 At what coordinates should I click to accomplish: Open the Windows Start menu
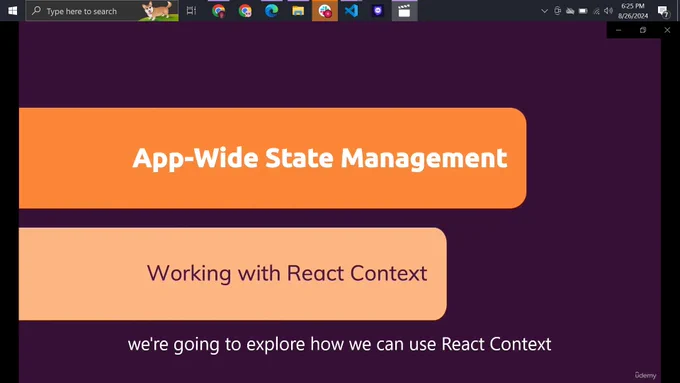pyautogui.click(x=13, y=11)
